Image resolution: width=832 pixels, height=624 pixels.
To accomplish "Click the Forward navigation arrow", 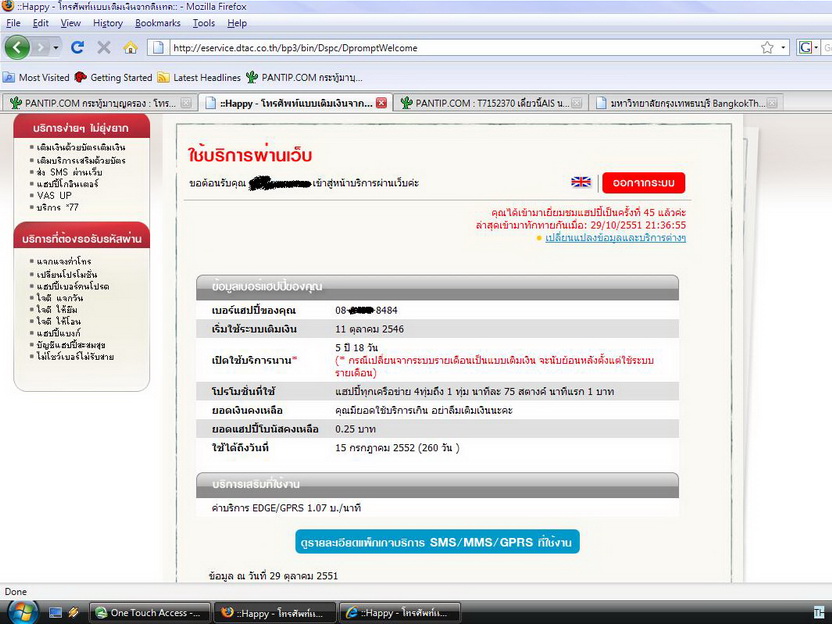I will click(x=40, y=48).
